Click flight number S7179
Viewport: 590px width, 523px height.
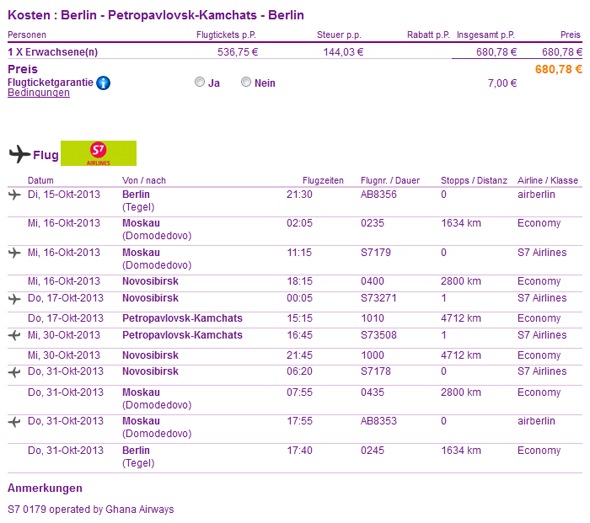(x=376, y=252)
